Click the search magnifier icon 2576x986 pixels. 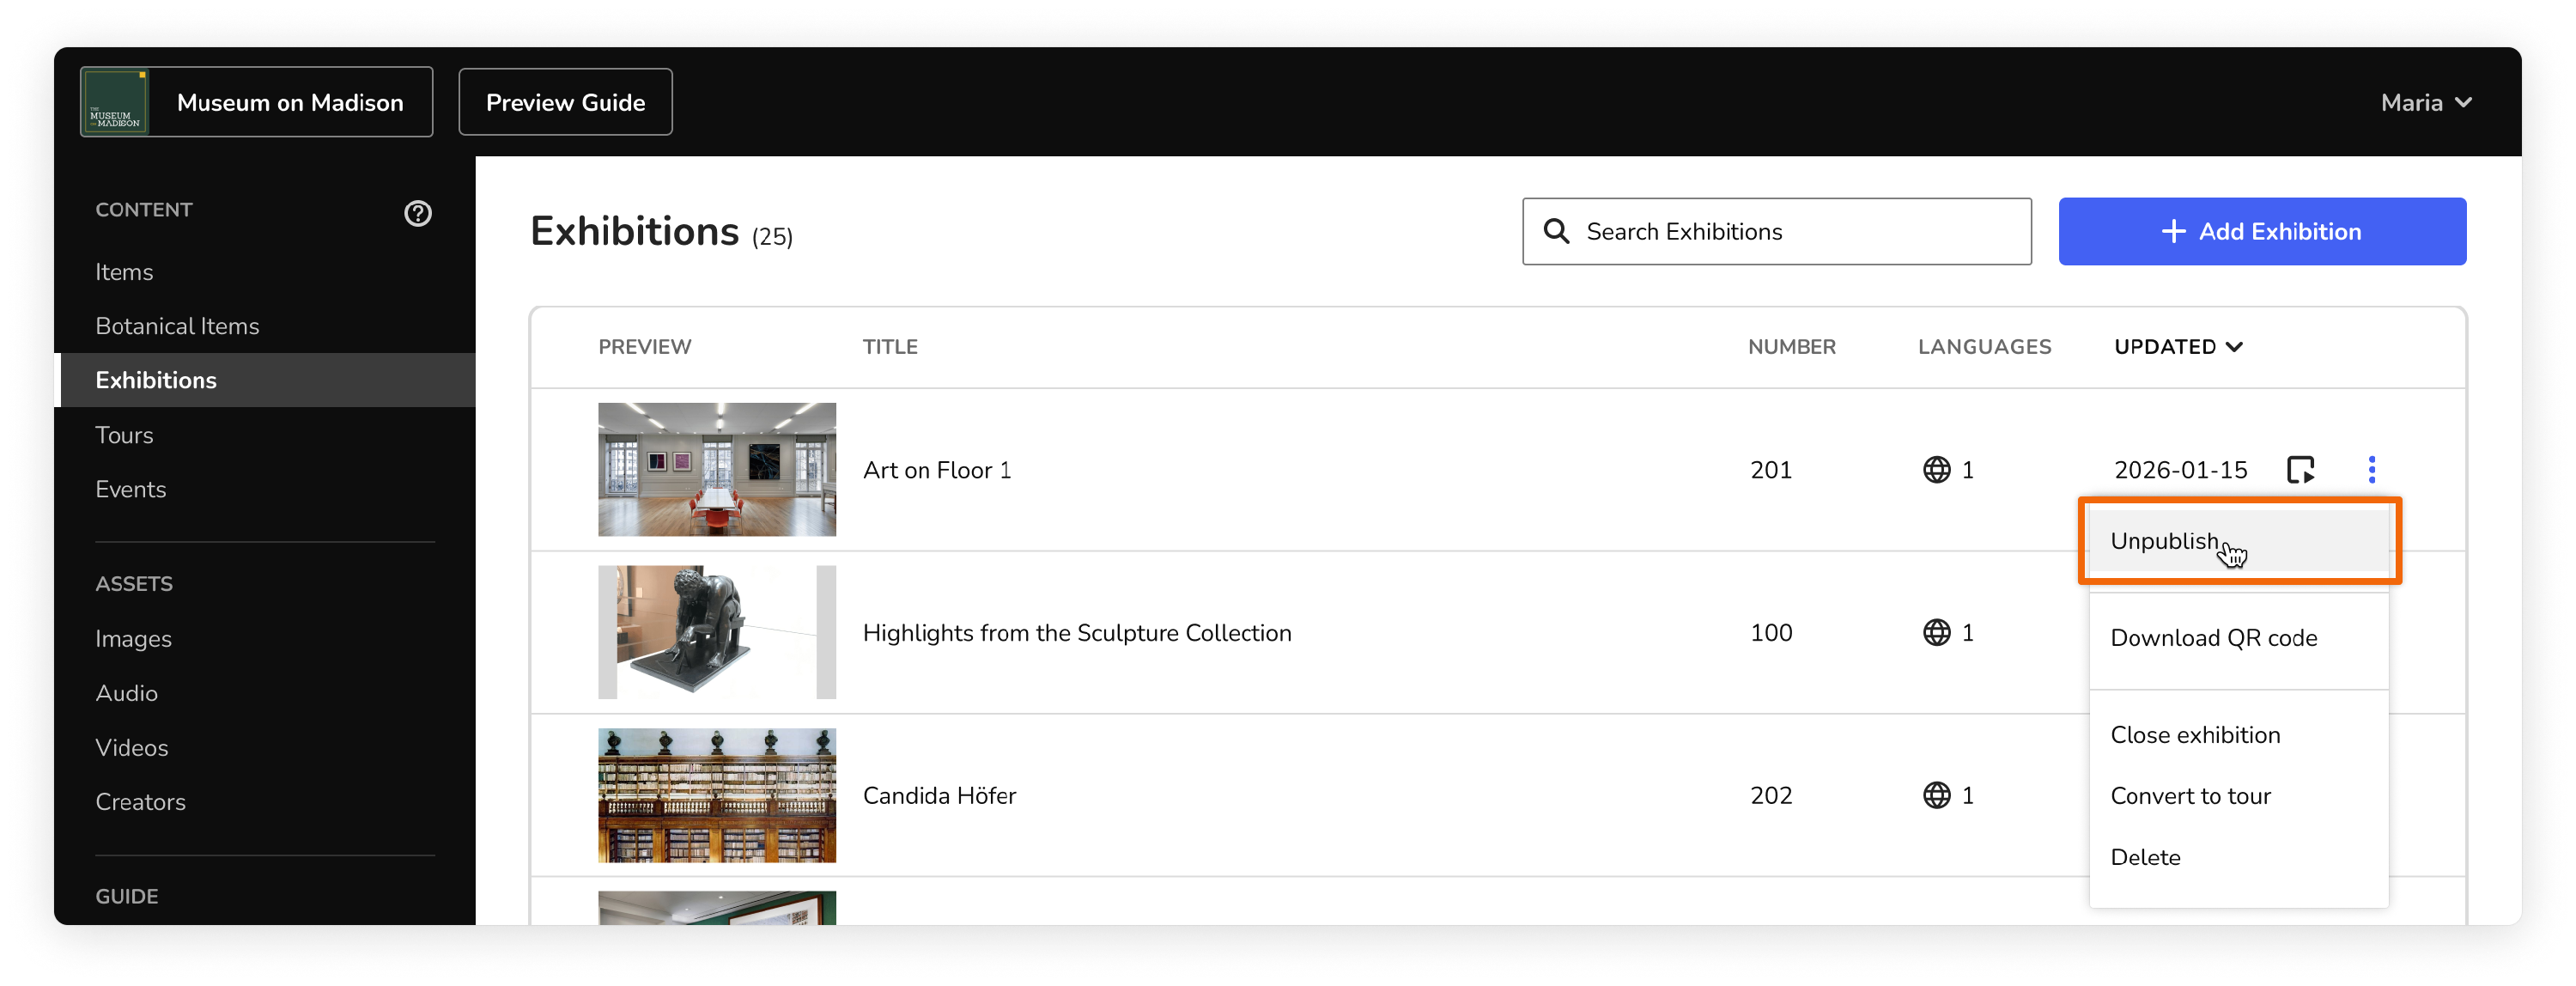tap(1556, 231)
